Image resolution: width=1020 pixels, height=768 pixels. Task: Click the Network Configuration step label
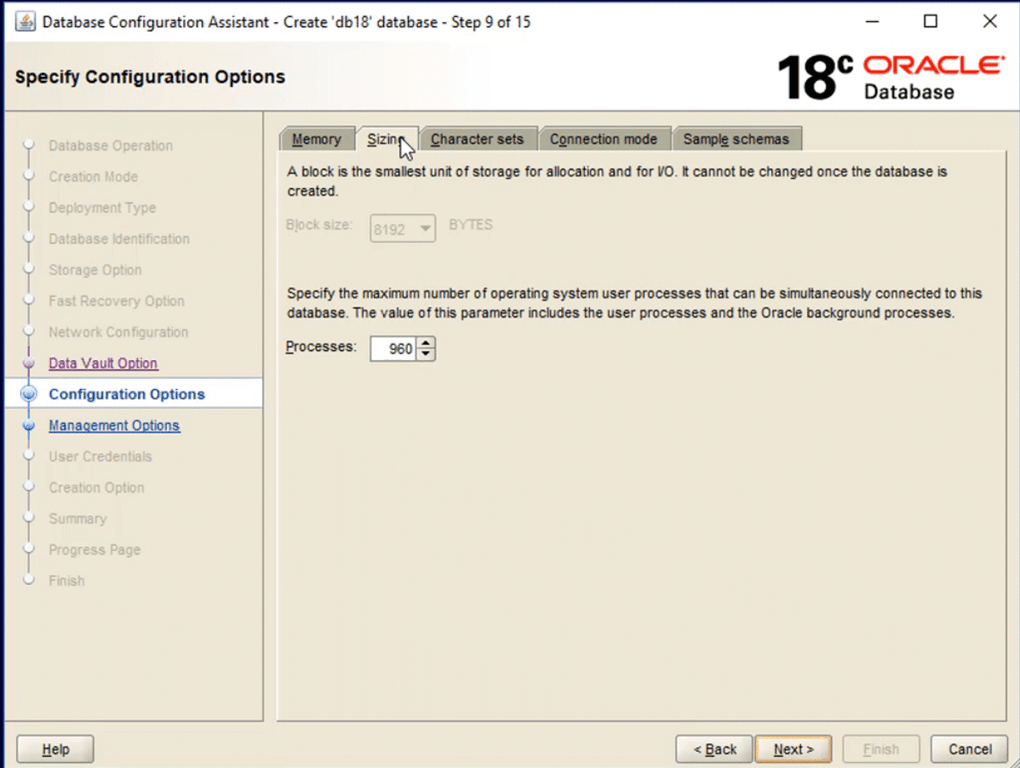118,332
